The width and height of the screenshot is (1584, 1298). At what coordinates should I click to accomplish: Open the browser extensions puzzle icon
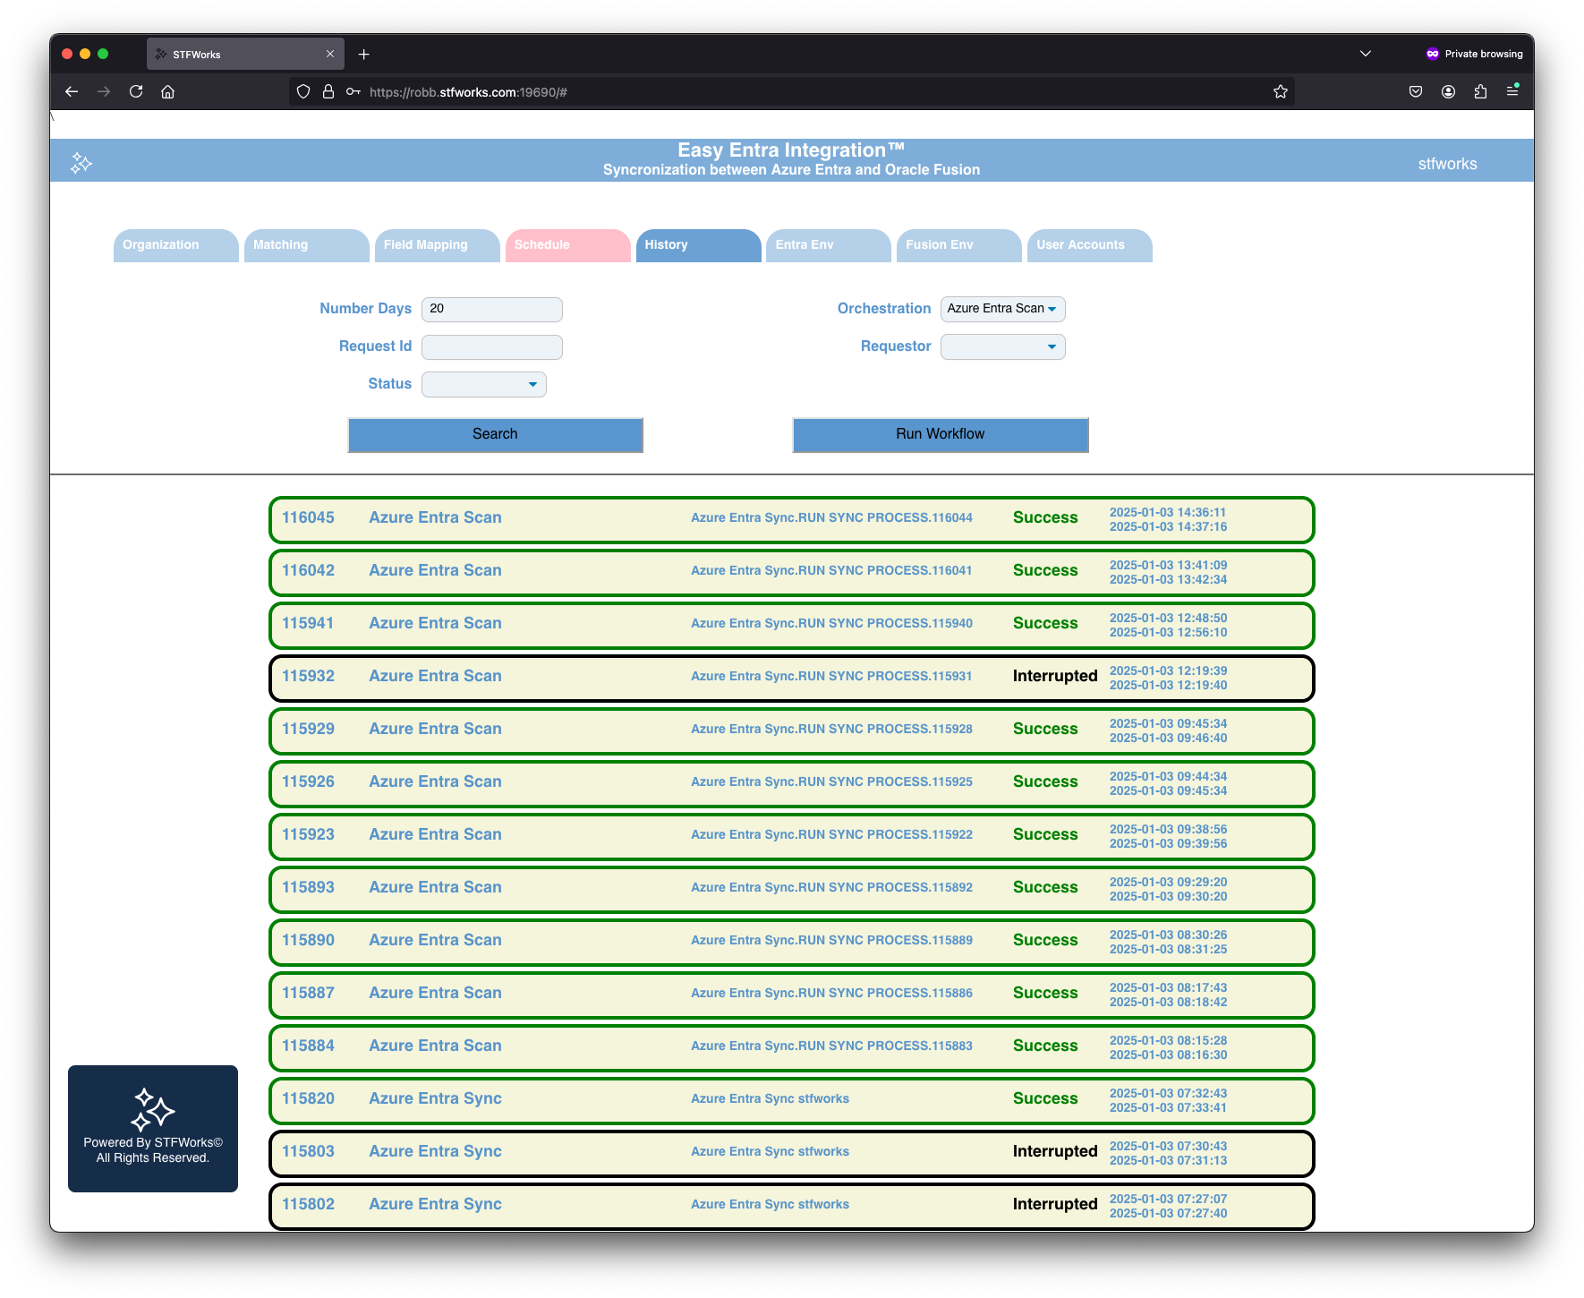coord(1480,92)
